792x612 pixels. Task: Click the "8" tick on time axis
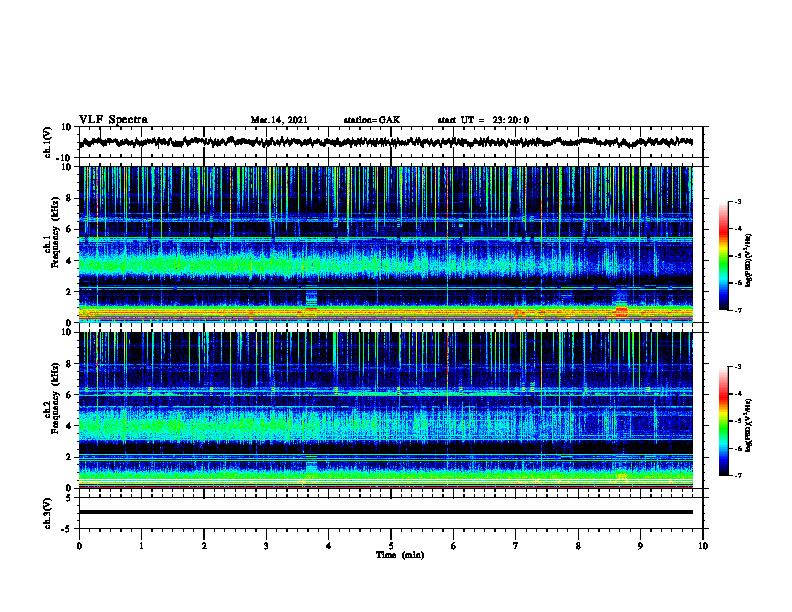tap(578, 546)
